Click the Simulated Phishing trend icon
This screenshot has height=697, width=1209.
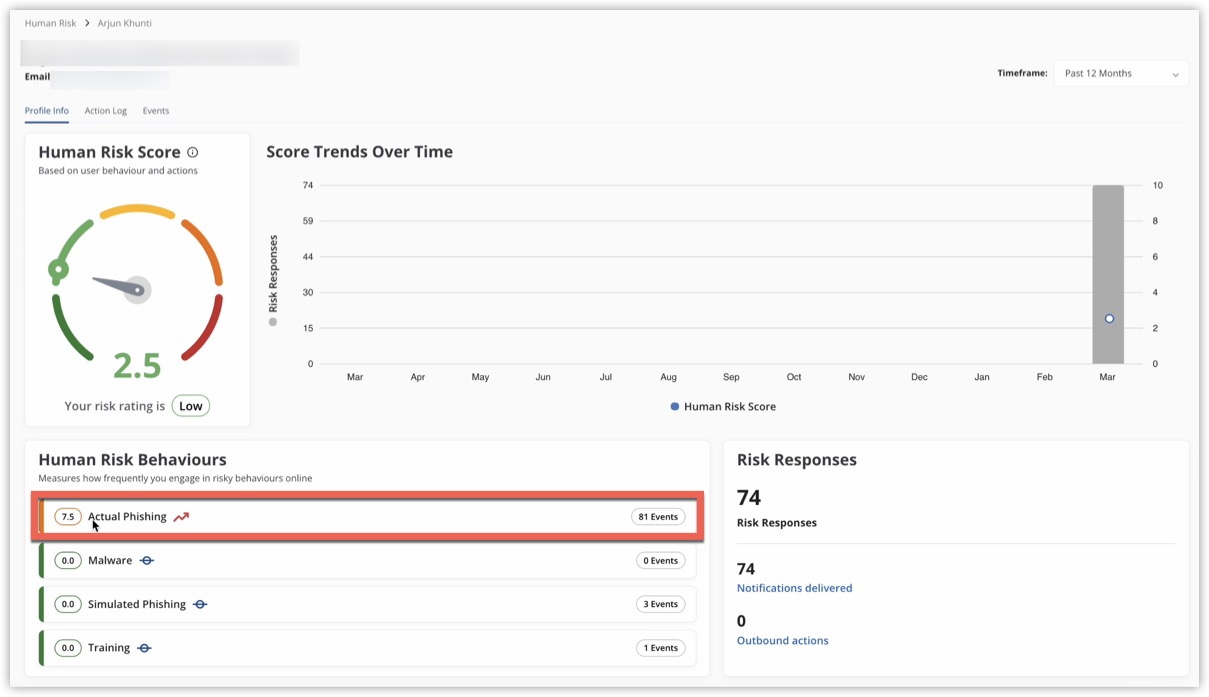coord(200,605)
